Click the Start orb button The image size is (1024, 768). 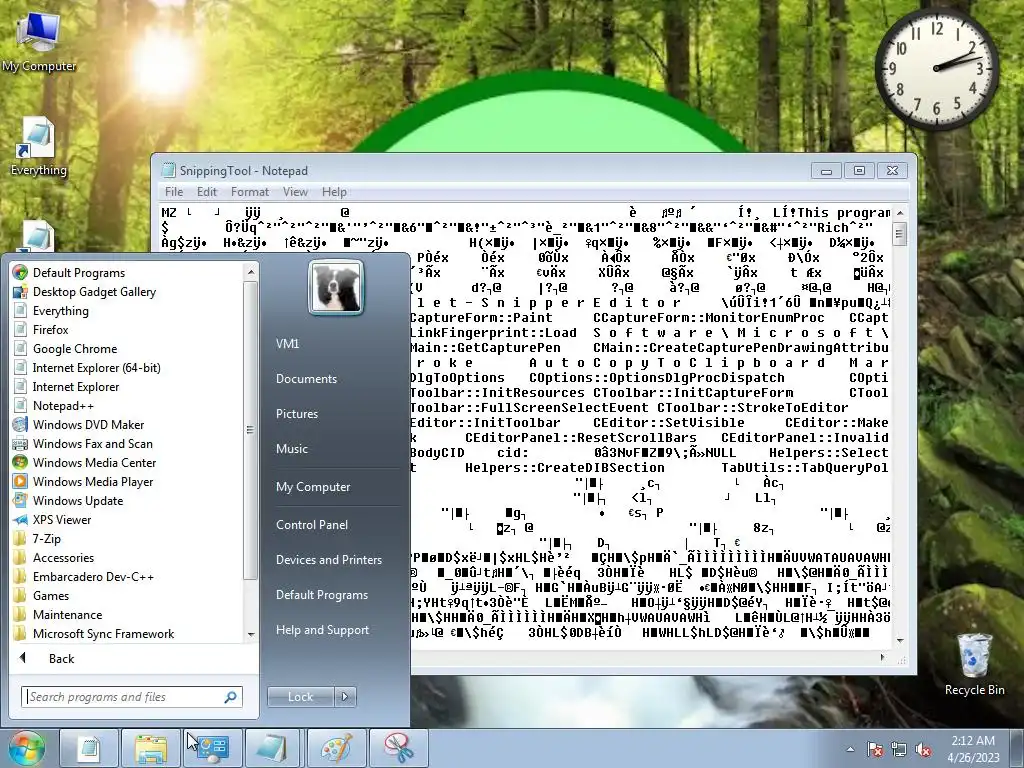(26, 748)
